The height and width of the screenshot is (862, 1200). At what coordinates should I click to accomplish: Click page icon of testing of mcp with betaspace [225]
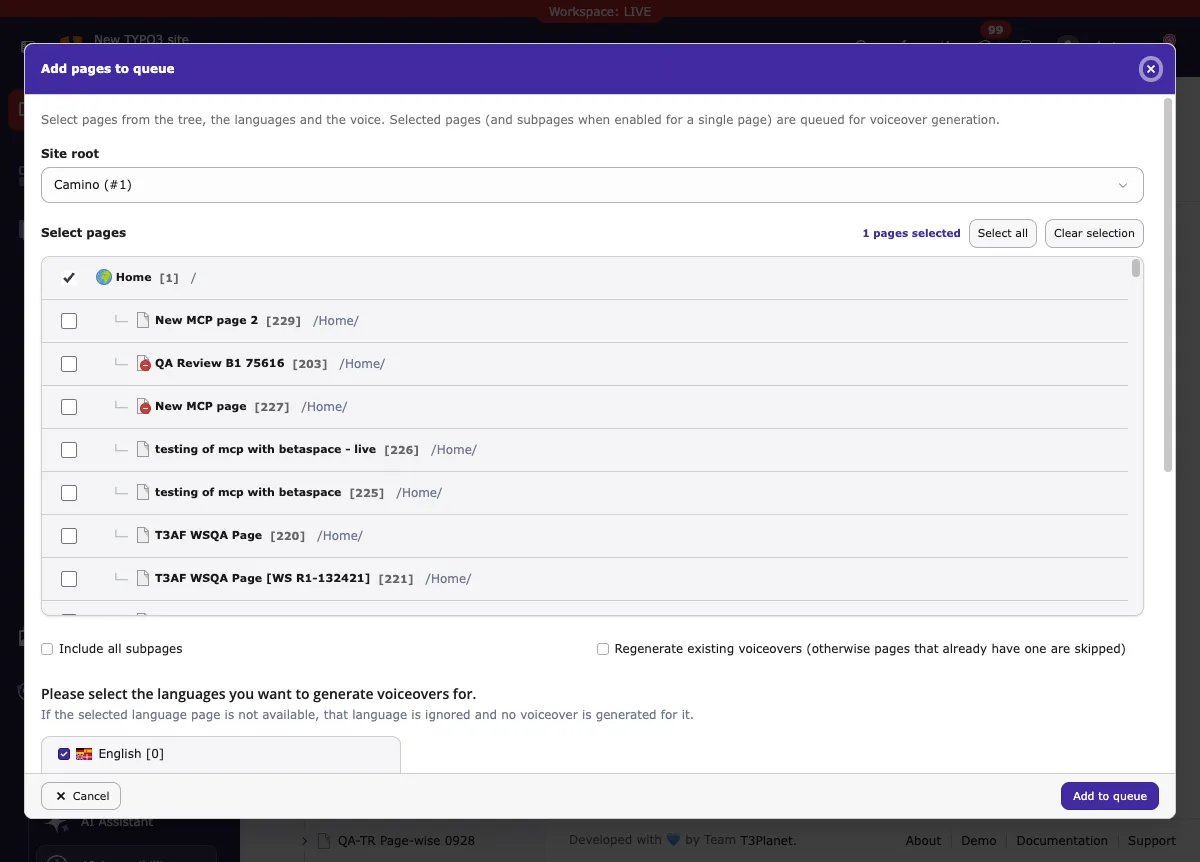[x=143, y=492]
